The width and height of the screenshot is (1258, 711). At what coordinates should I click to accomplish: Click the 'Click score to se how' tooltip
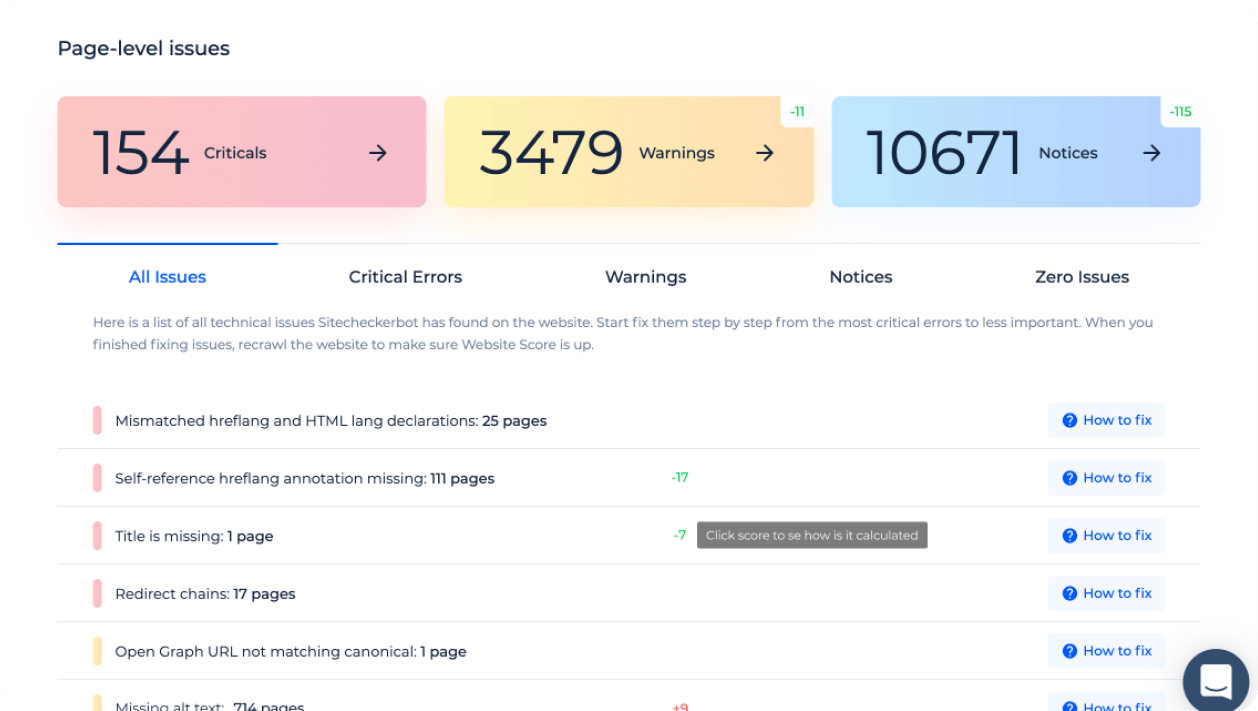point(812,535)
